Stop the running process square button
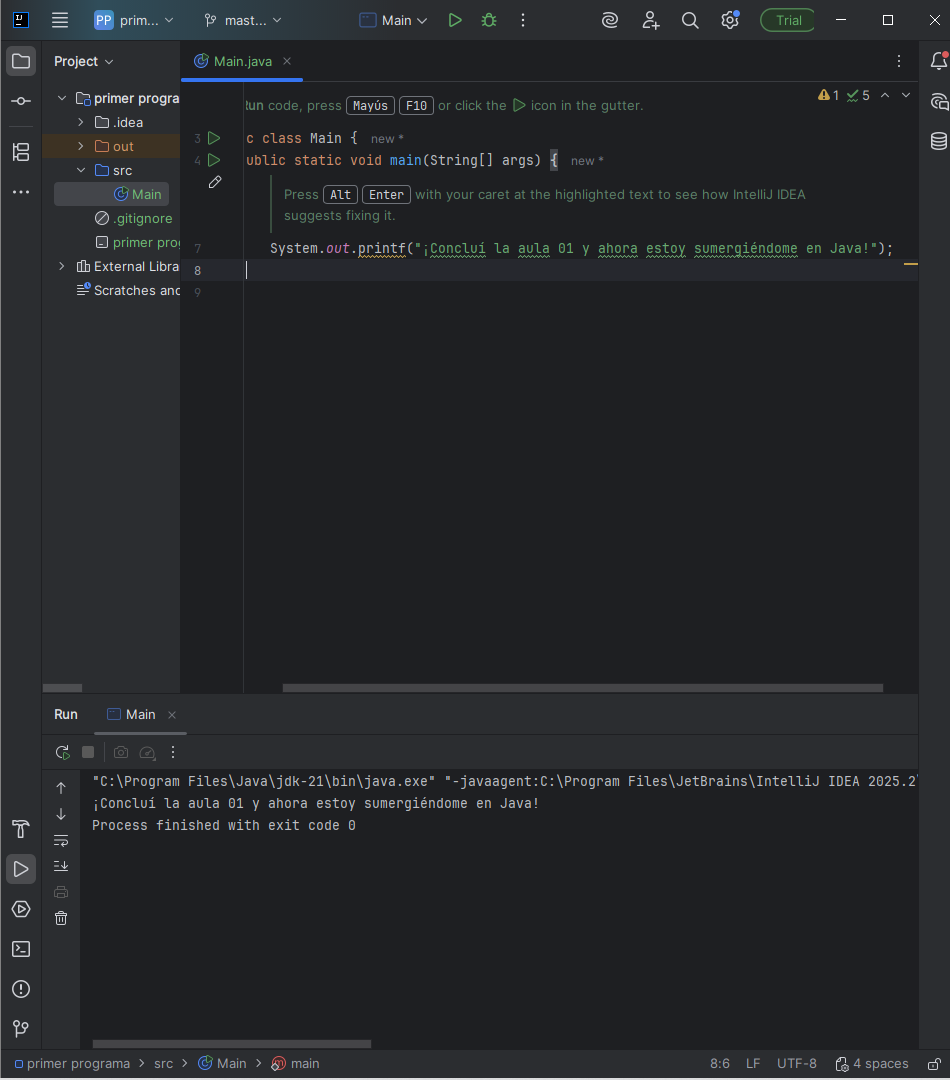The height and width of the screenshot is (1080, 950). coord(88,752)
